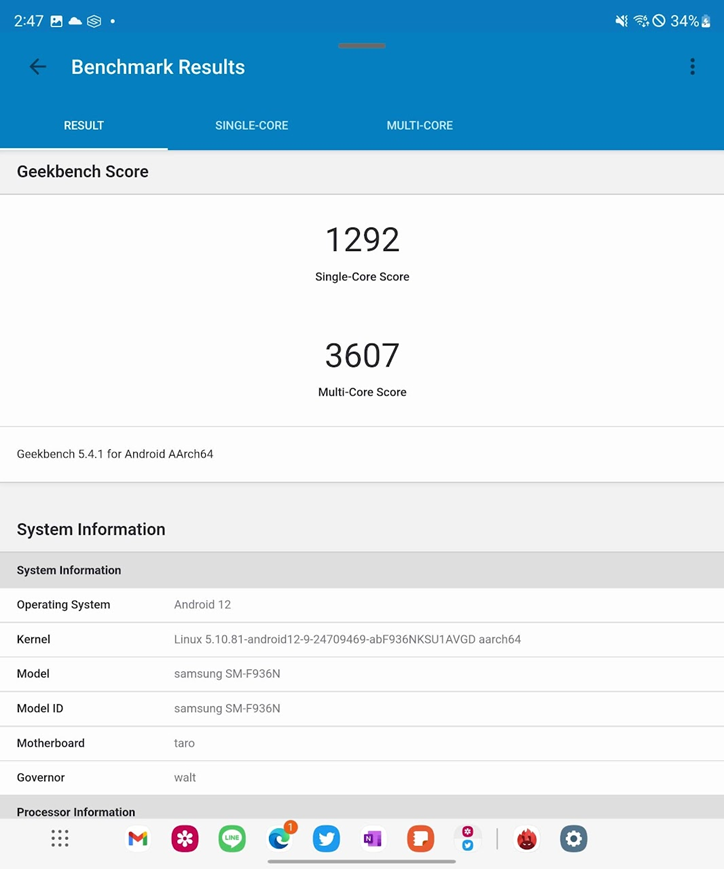724x869 pixels.
Task: Open the LINE messenger app
Action: point(232,839)
